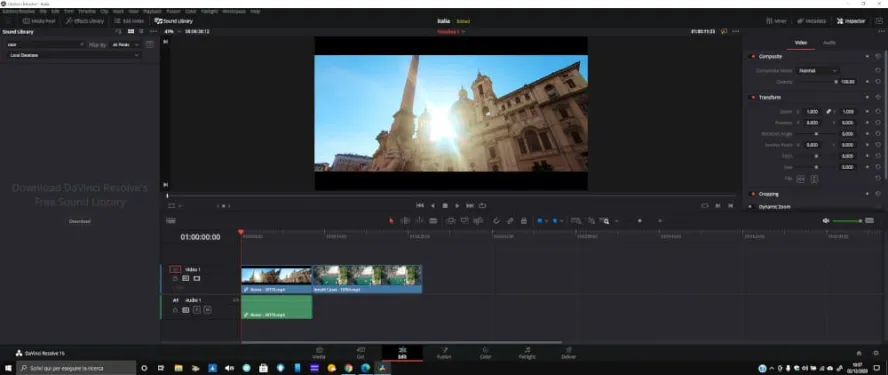
Task: Select the Trim Edit mode tool
Action: click(x=405, y=221)
